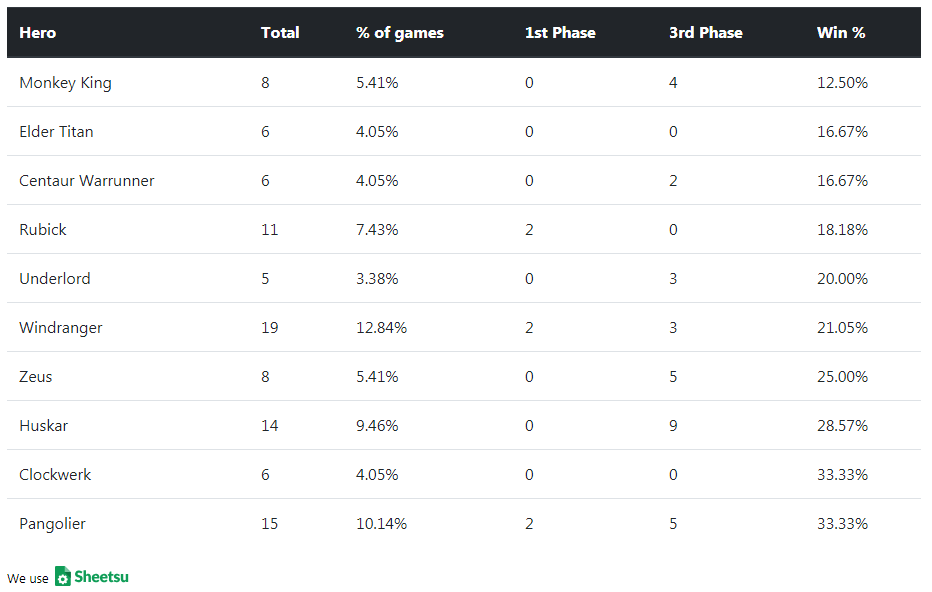Screen dimensions: 932x592
Task: Select the Rubick row
Action: click(43, 230)
